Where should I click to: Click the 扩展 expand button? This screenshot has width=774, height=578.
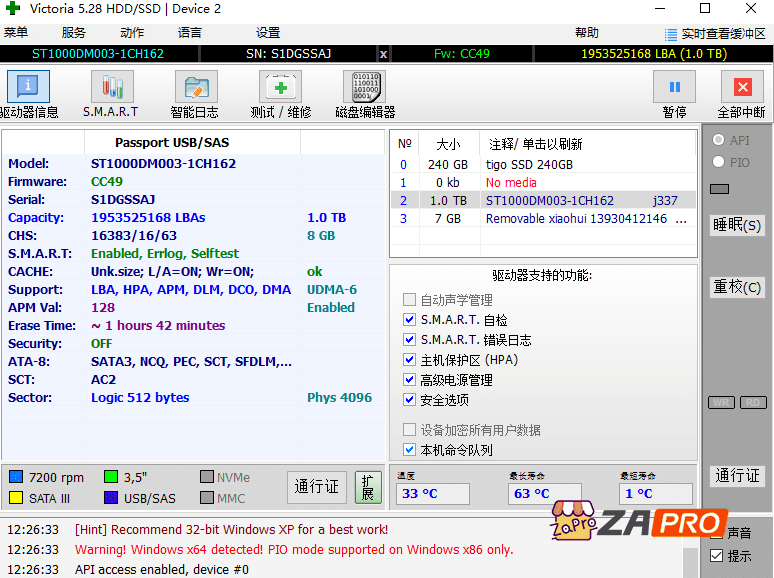[368, 487]
